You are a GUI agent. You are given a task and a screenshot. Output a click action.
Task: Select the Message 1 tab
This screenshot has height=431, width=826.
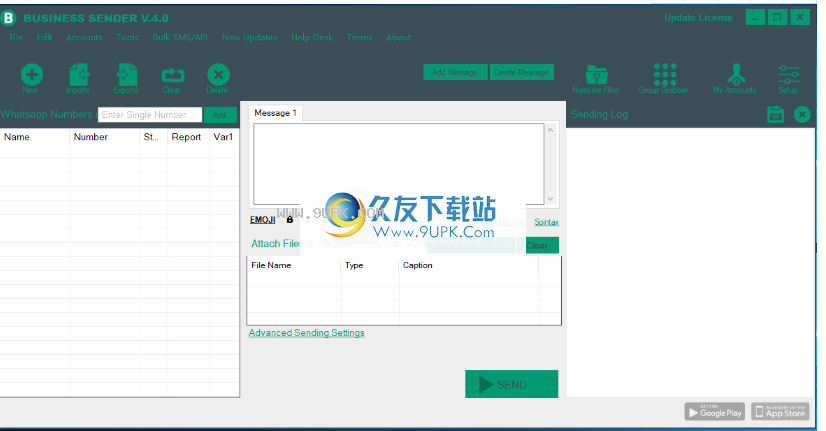tap(276, 113)
